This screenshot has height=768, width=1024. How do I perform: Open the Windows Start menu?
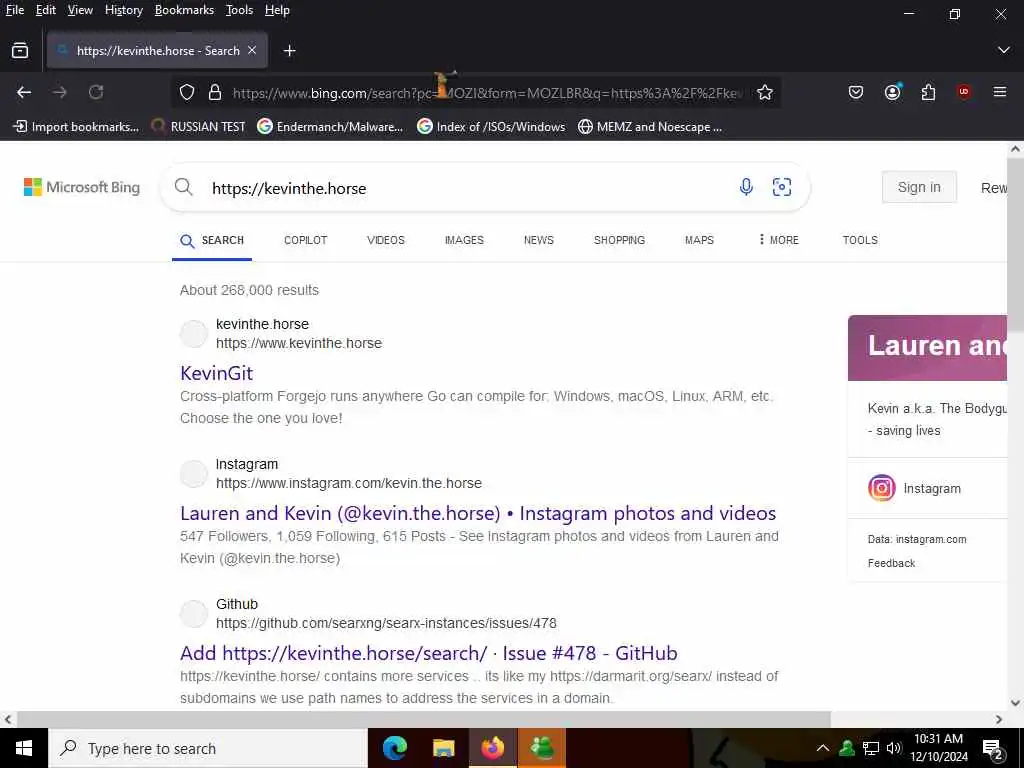pos(24,748)
